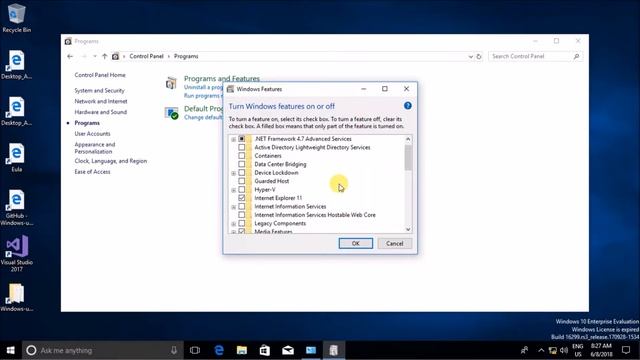Refresh the Control Panel address bar
The height and width of the screenshot is (360, 640).
pos(479,56)
